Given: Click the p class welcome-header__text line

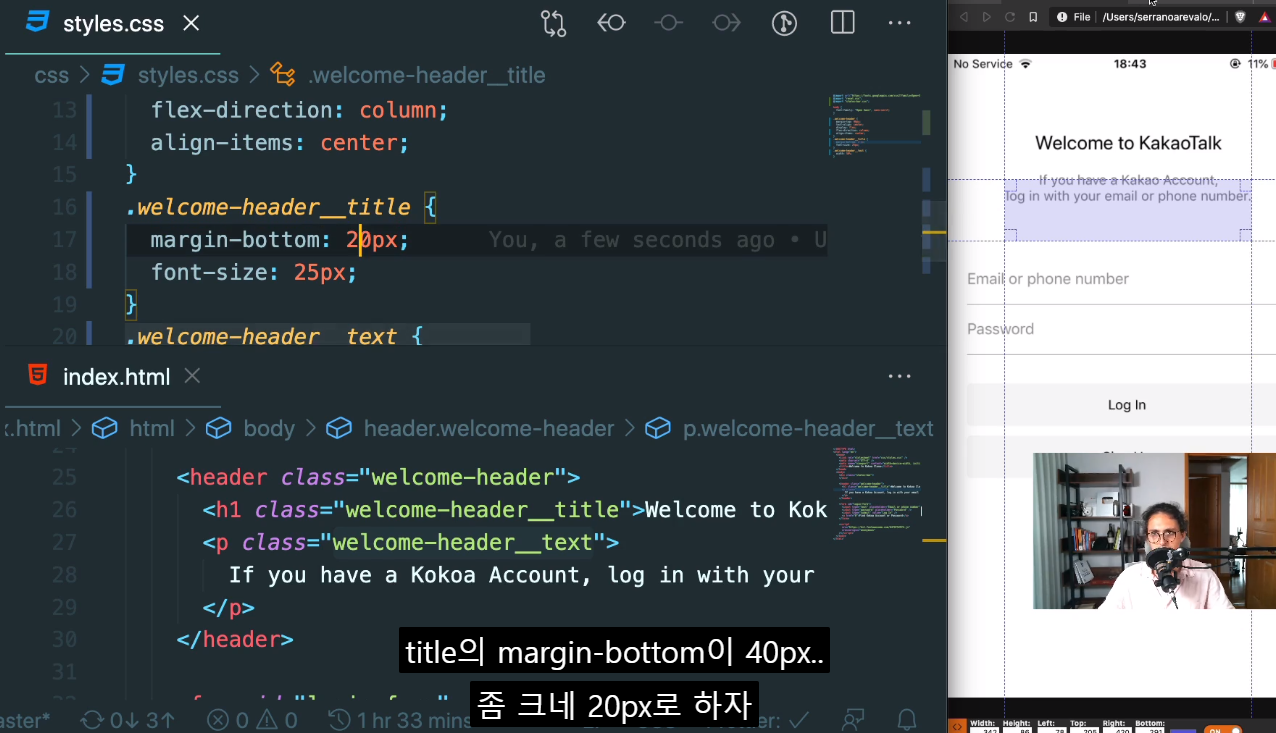Looking at the screenshot, I should (x=411, y=543).
